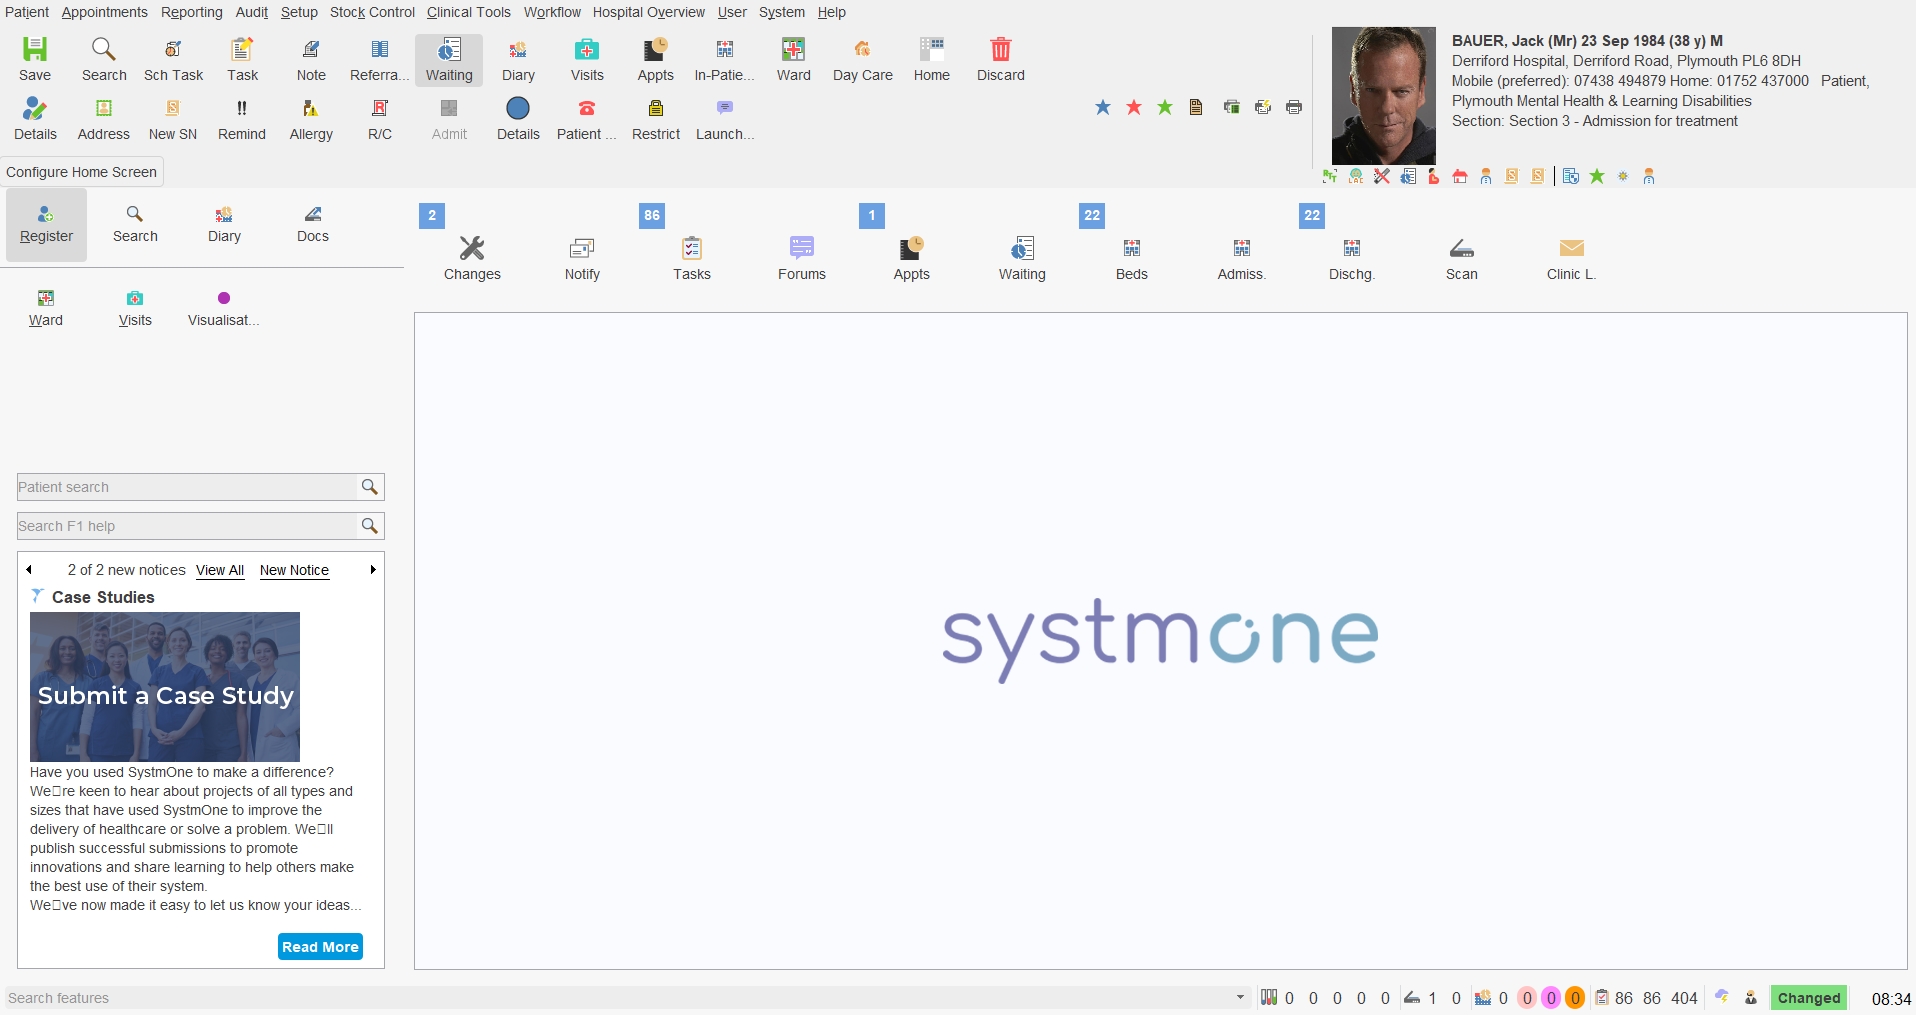The image size is (1916, 1015).
Task: Open the blue circle Details icon
Action: (x=518, y=119)
